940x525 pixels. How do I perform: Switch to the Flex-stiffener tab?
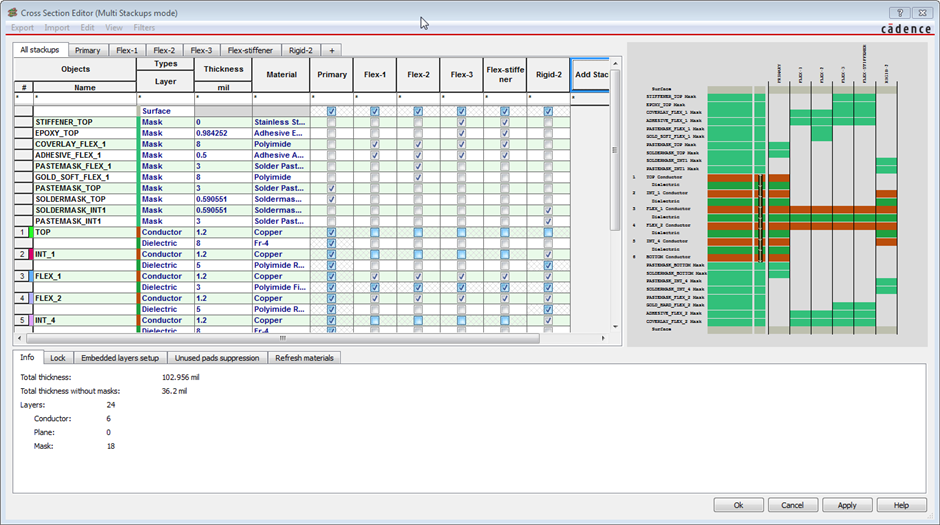click(x=250, y=50)
